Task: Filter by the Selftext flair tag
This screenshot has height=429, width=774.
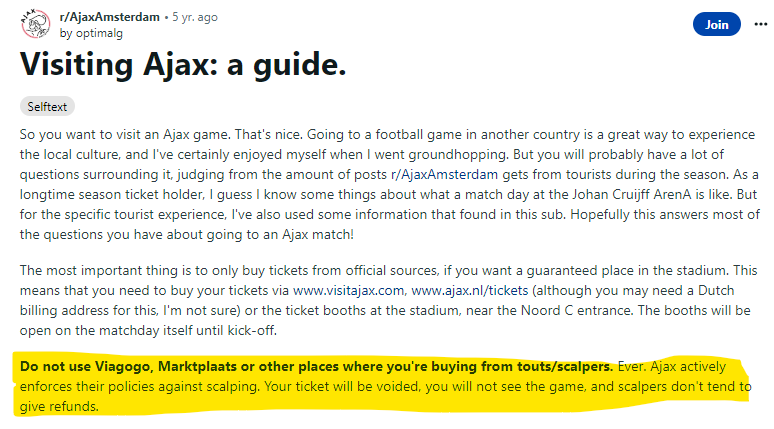Action: point(47,107)
